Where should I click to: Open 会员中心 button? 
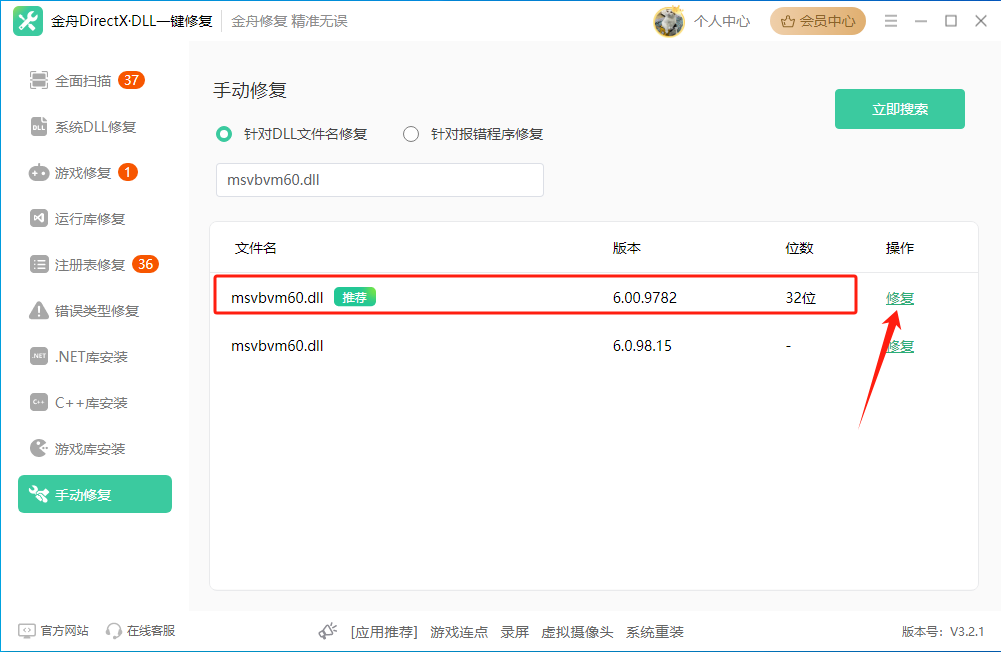(x=818, y=22)
